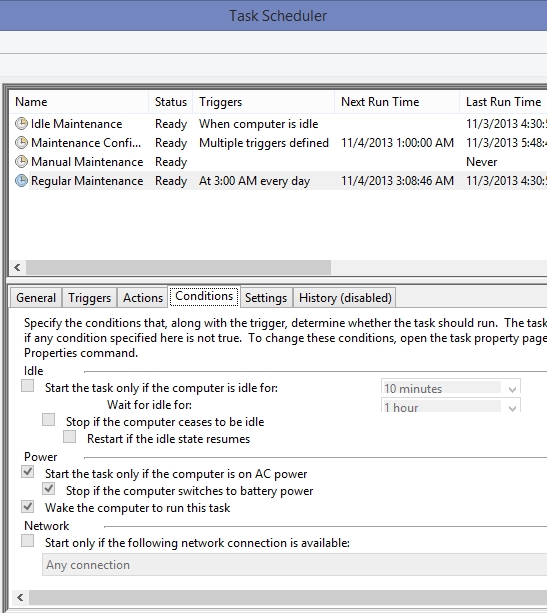Open the Settings tab
The width and height of the screenshot is (547, 613).
(x=266, y=298)
